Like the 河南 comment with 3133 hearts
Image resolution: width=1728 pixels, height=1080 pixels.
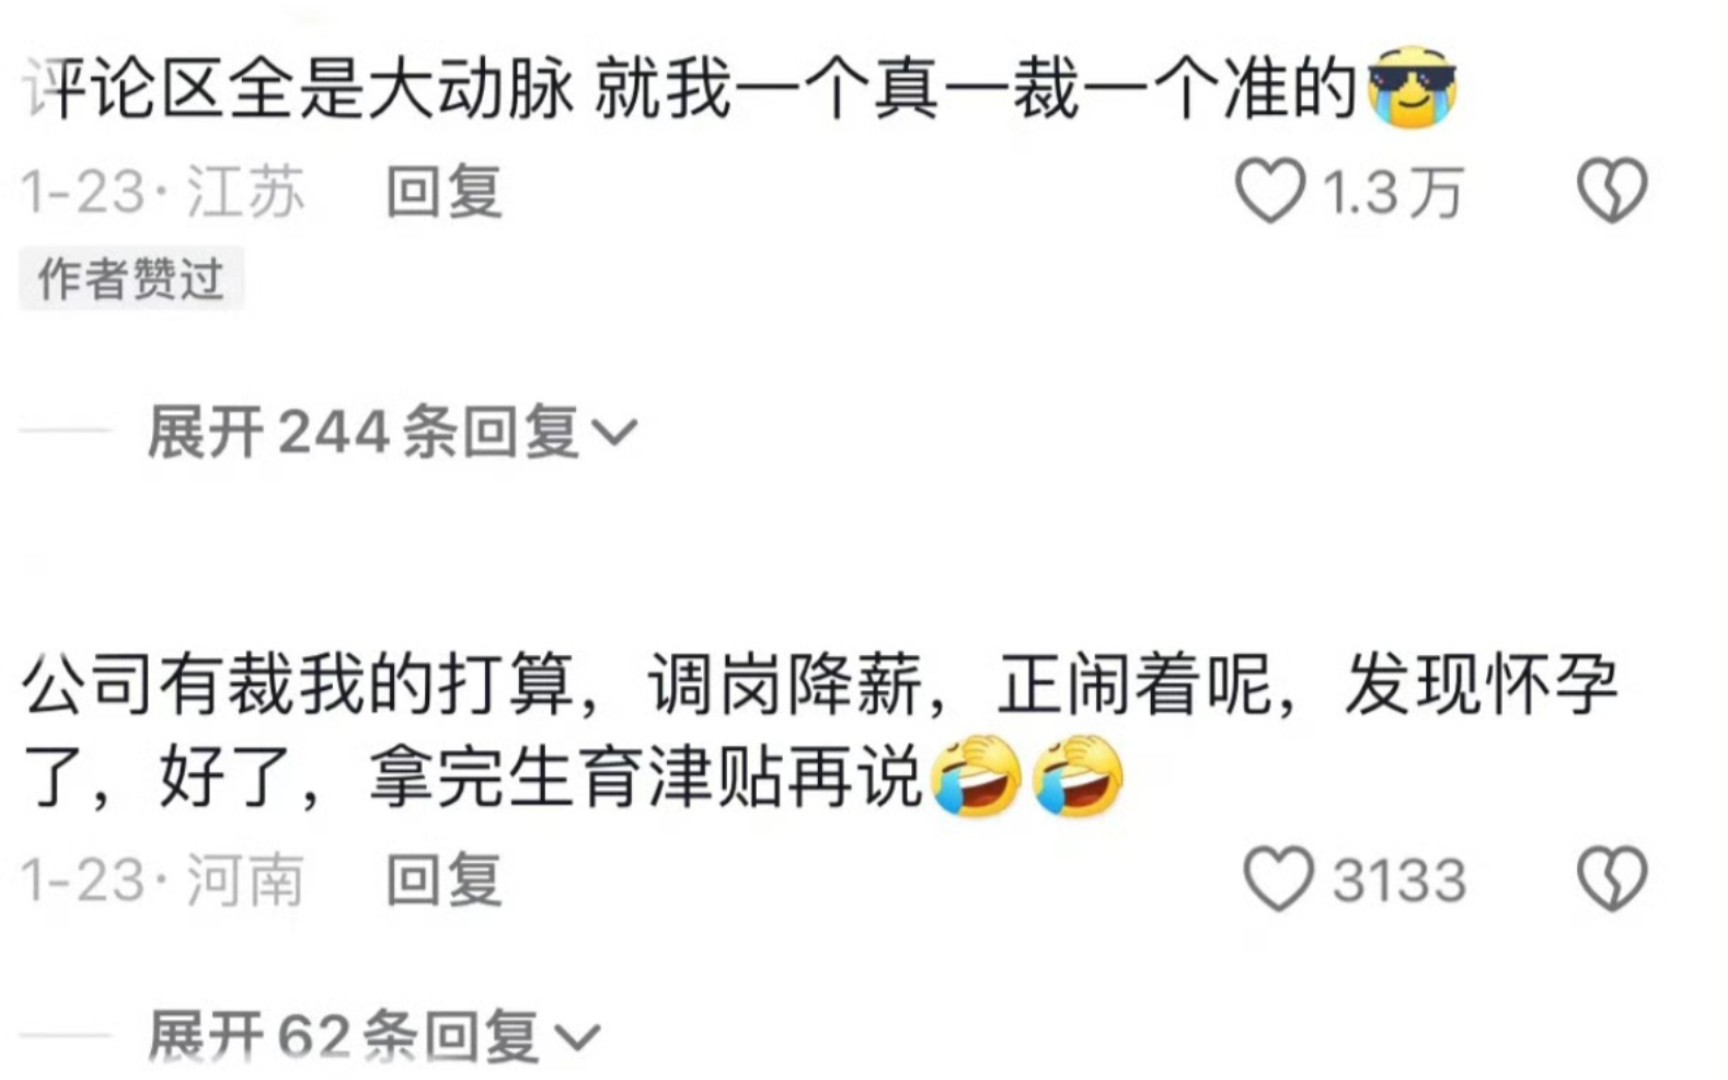[1278, 879]
